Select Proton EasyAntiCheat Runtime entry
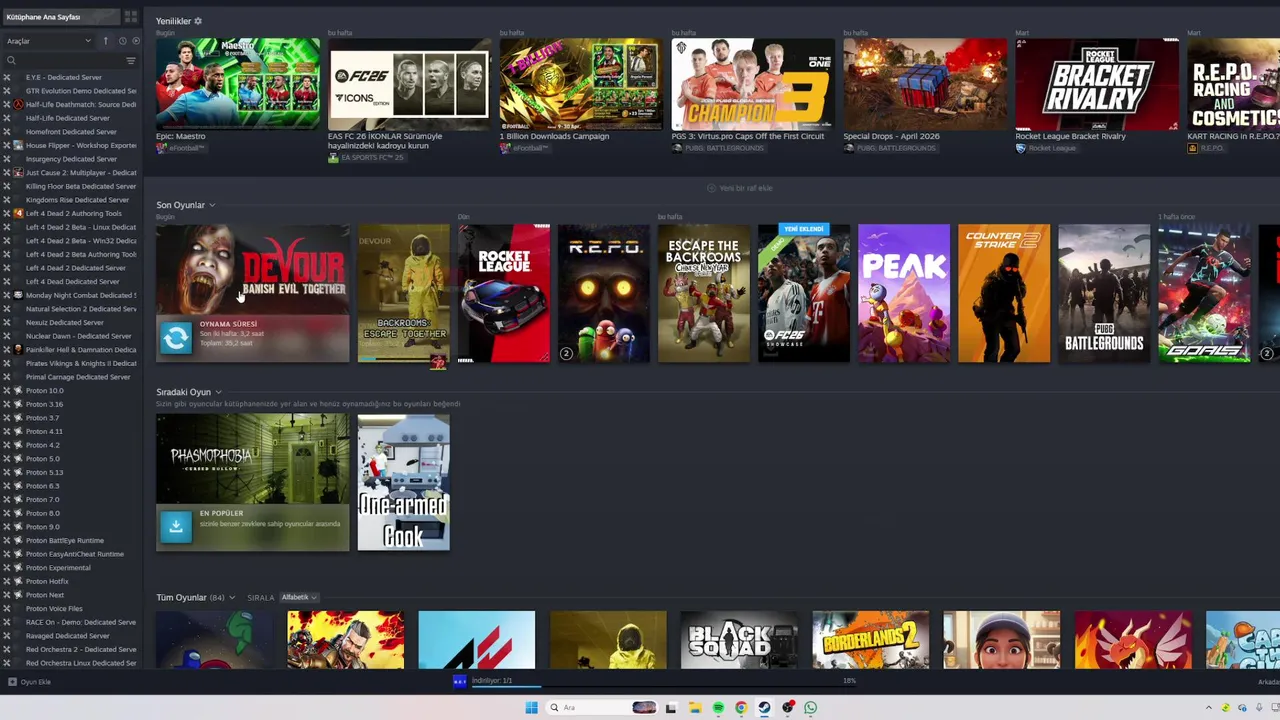 (74, 554)
